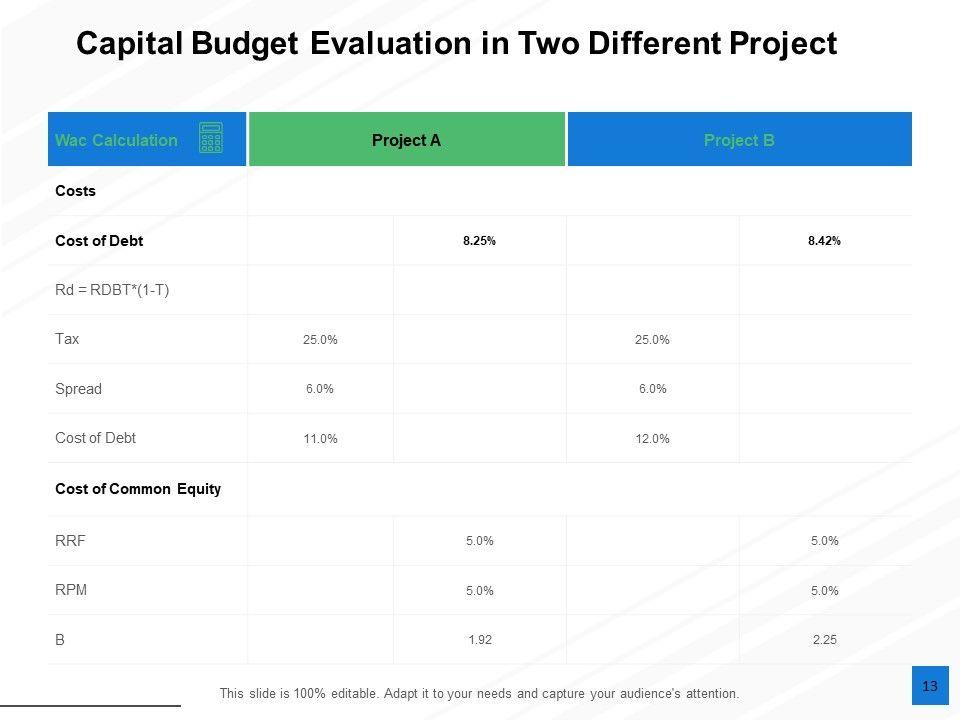Select the RRF row label
The height and width of the screenshot is (720, 960).
[70, 541]
